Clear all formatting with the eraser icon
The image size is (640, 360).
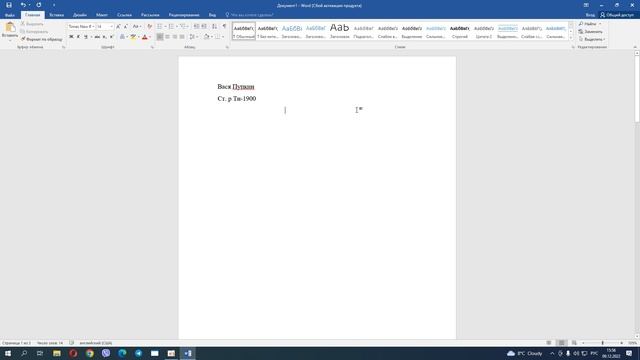pos(149,27)
